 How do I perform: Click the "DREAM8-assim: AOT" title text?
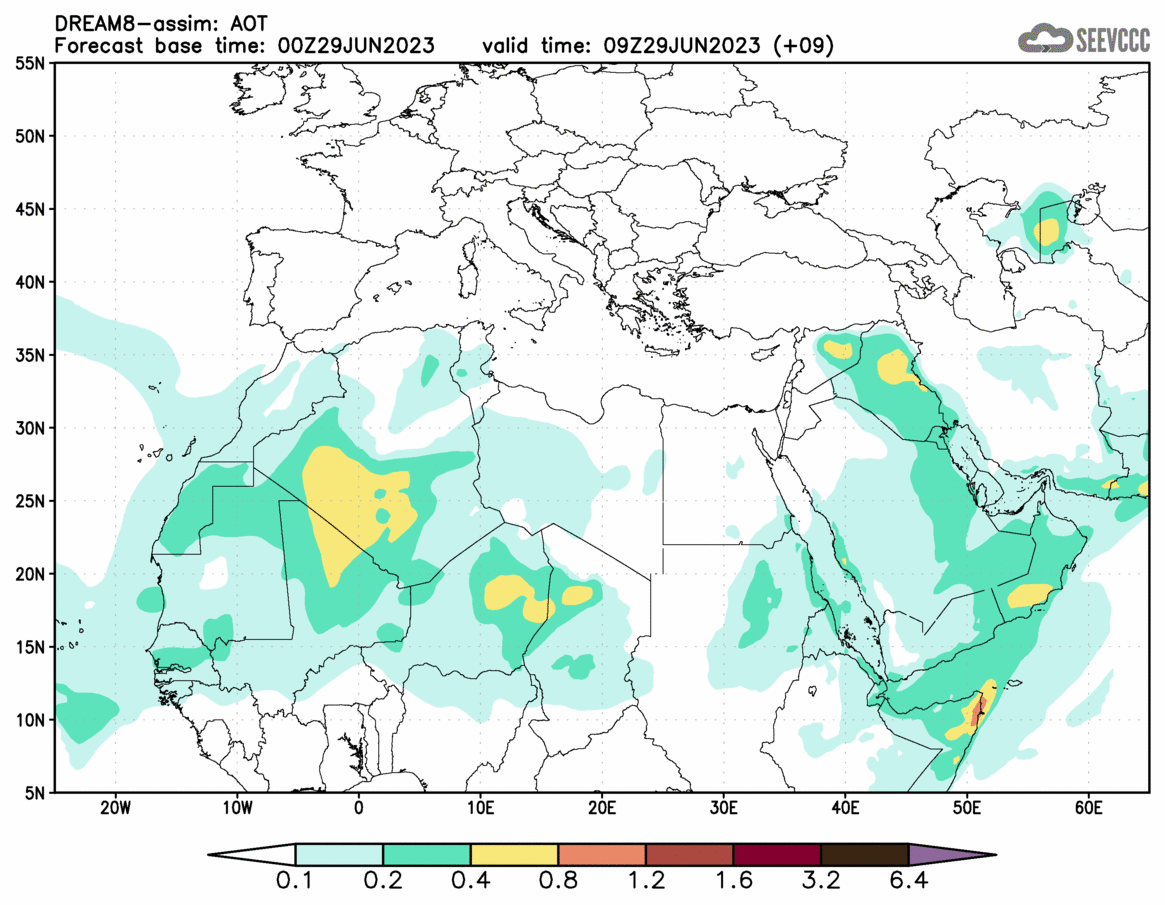[x=161, y=24]
